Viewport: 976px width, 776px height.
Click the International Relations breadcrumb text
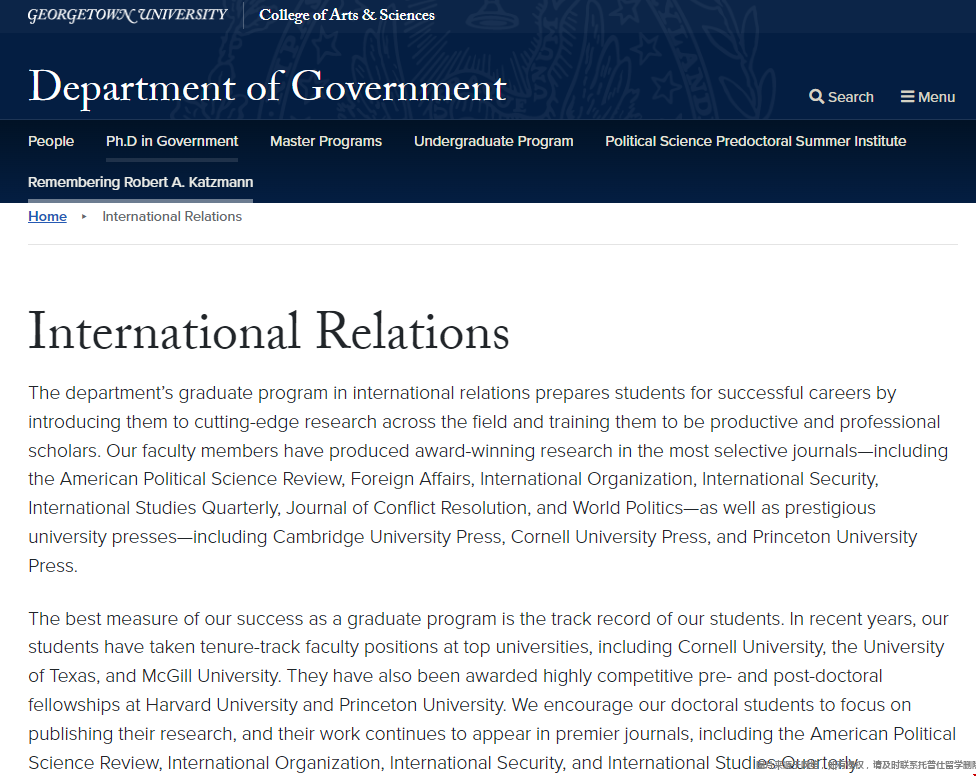(172, 217)
